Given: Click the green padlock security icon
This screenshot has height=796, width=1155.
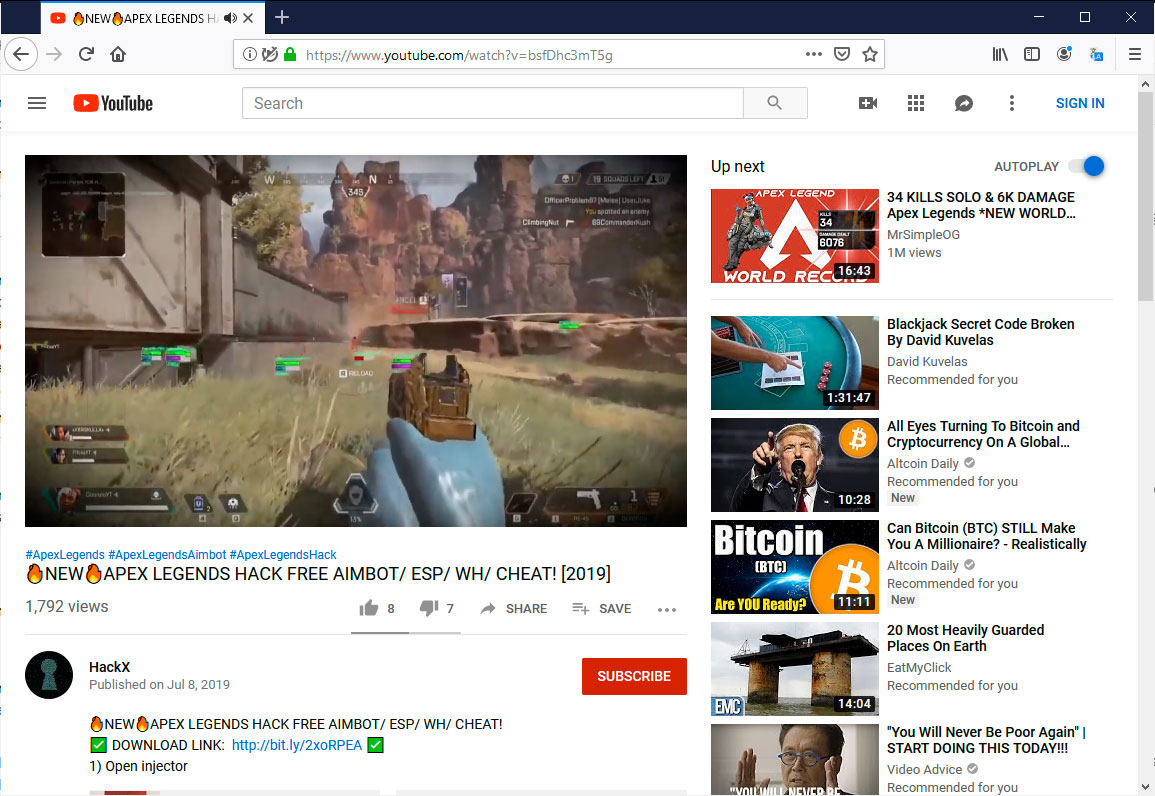Looking at the screenshot, I should click(290, 54).
